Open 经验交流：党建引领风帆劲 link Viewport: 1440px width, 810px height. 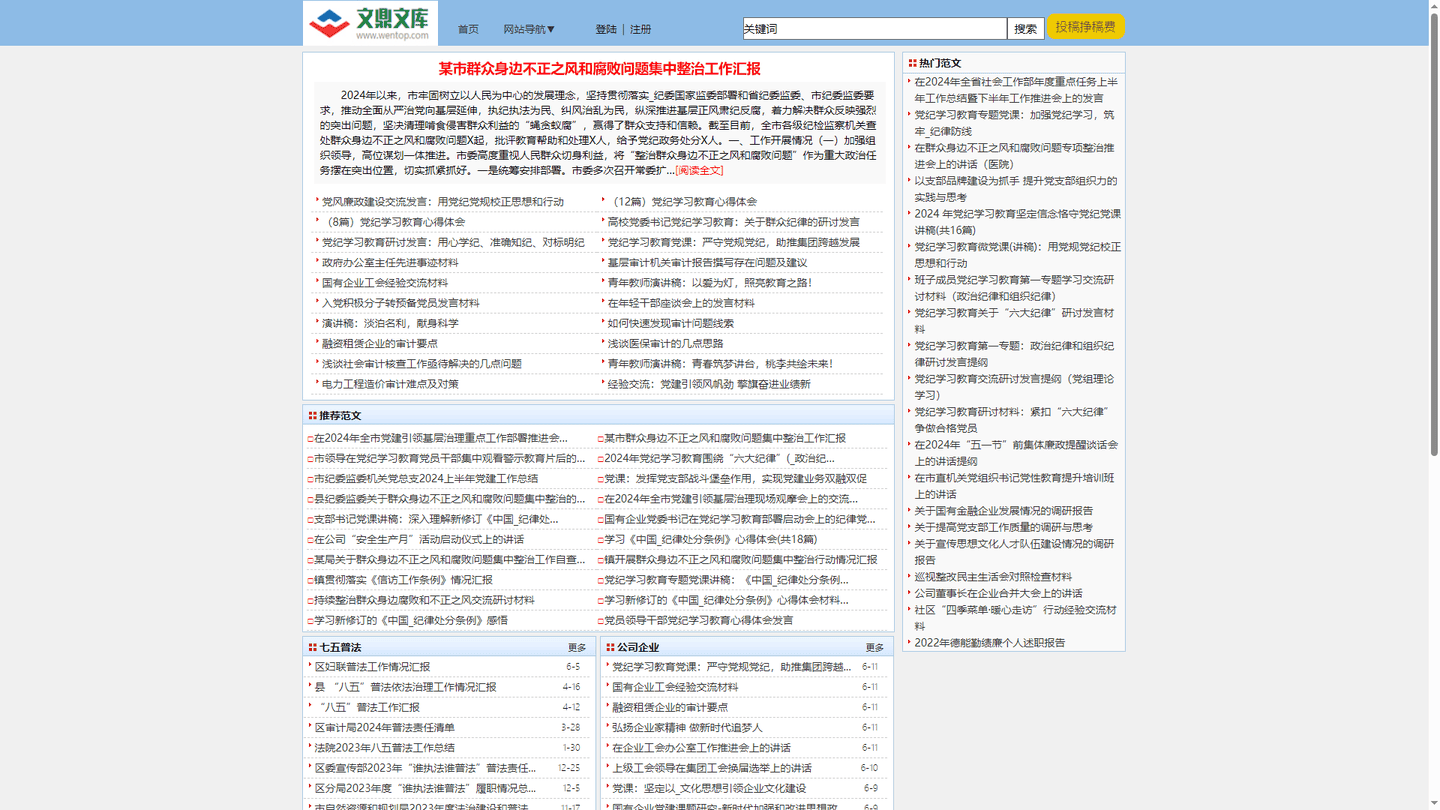tap(709, 384)
